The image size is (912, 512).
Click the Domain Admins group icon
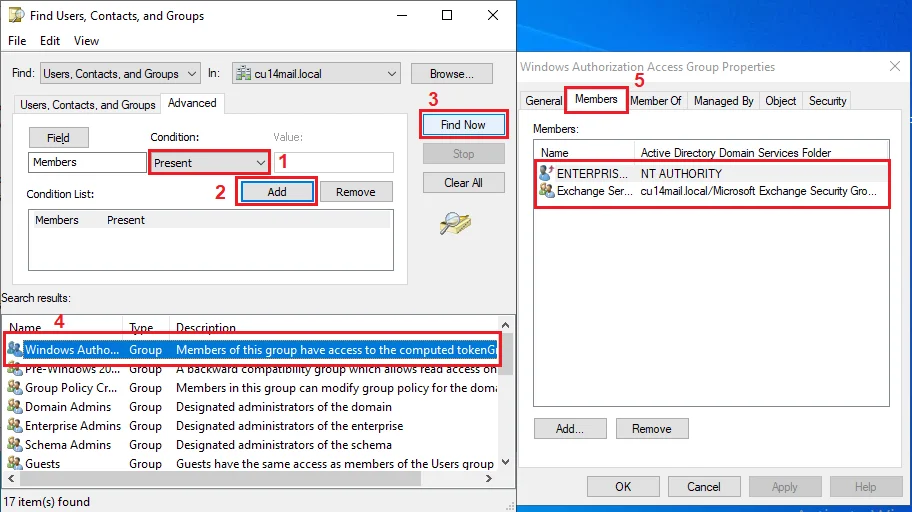pos(15,407)
